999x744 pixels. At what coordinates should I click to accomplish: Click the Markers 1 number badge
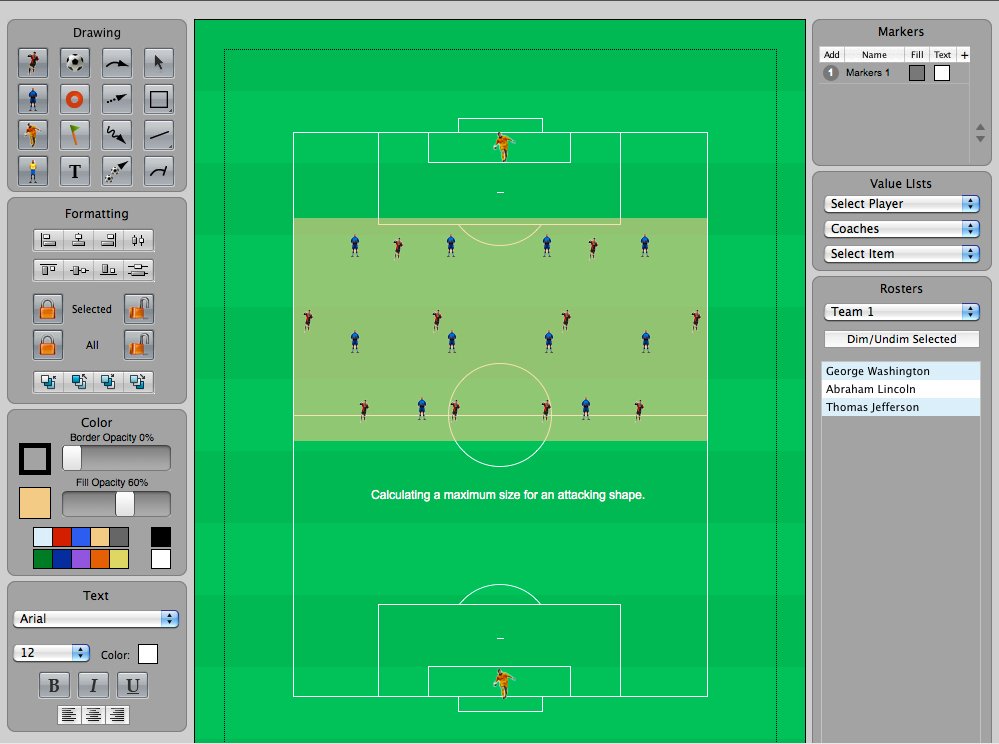click(x=830, y=73)
